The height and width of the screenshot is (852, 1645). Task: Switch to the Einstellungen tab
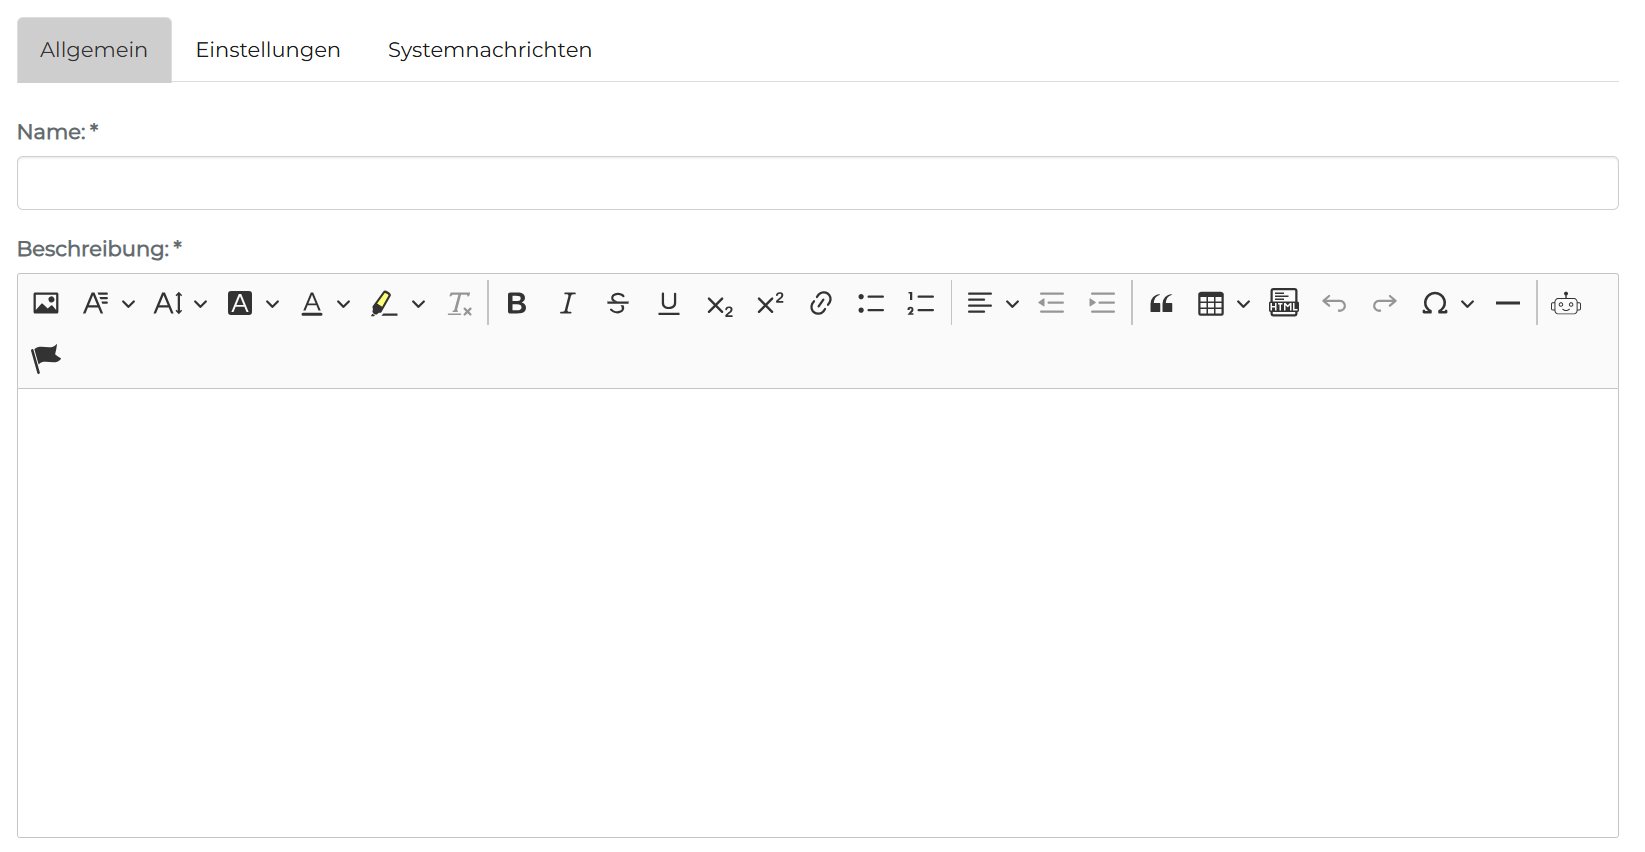[268, 50]
